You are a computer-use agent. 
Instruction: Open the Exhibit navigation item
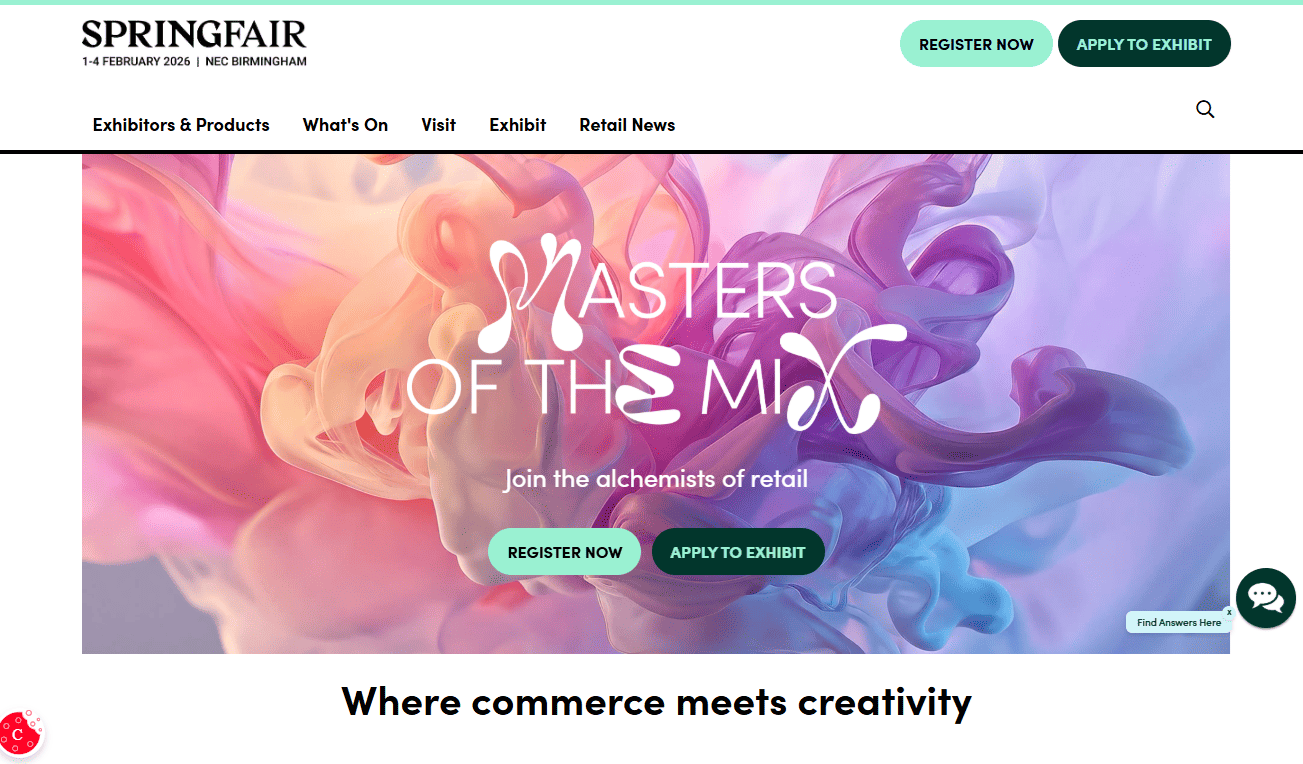517,125
